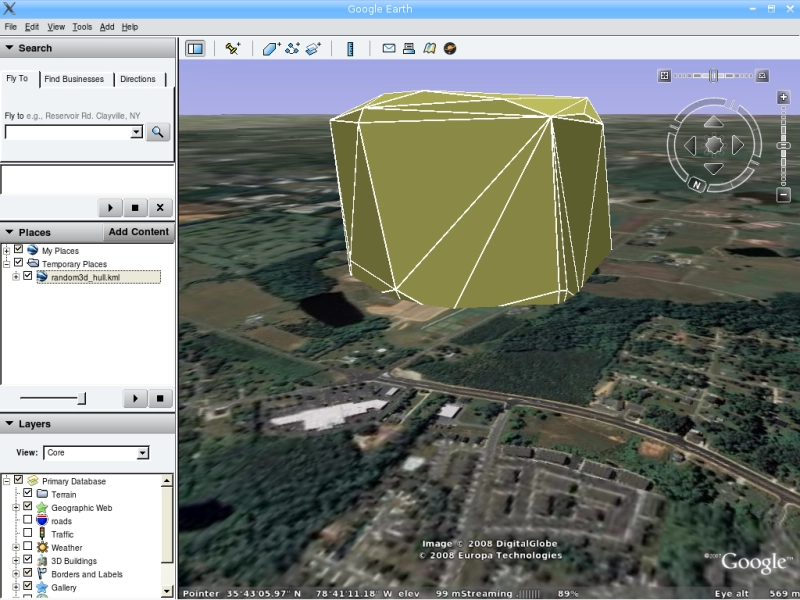The image size is (800, 600).
Task: Stop the search results tour
Action: (135, 208)
